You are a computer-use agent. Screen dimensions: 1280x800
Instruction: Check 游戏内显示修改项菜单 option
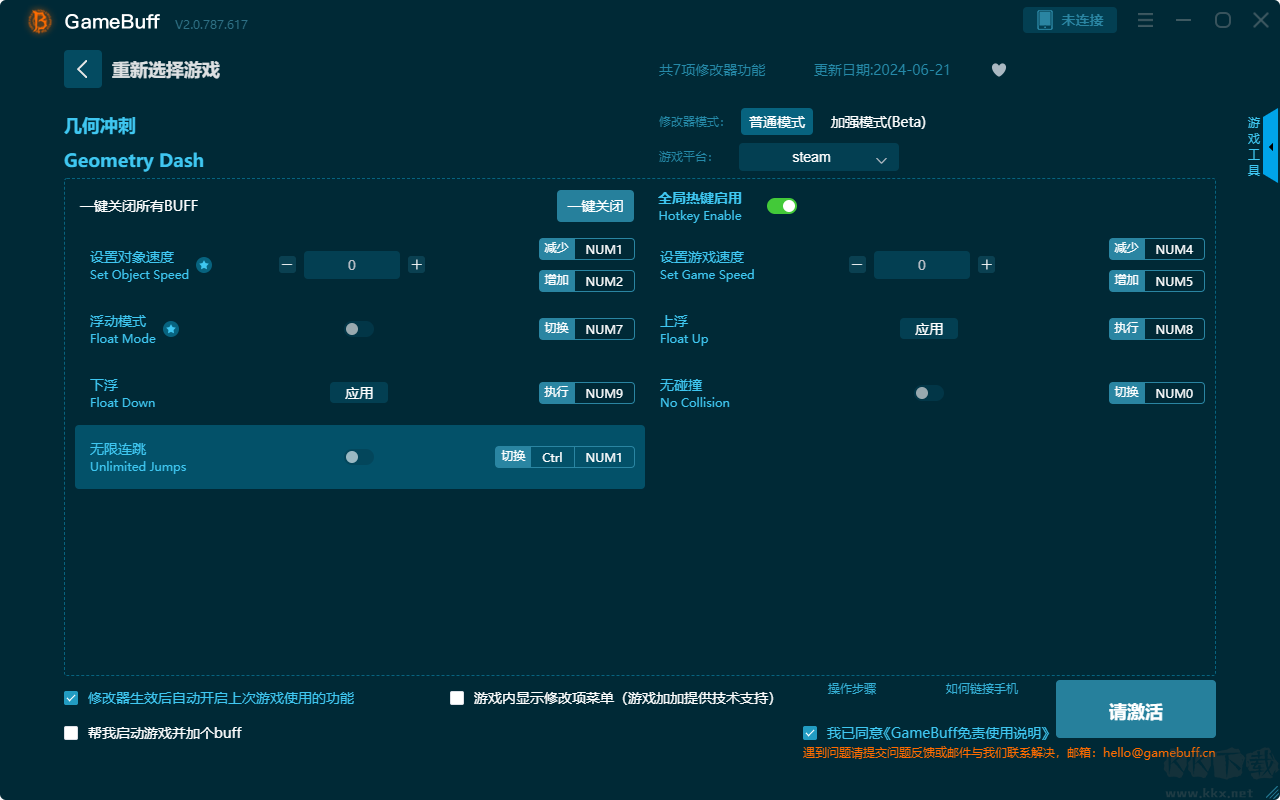(x=457, y=698)
